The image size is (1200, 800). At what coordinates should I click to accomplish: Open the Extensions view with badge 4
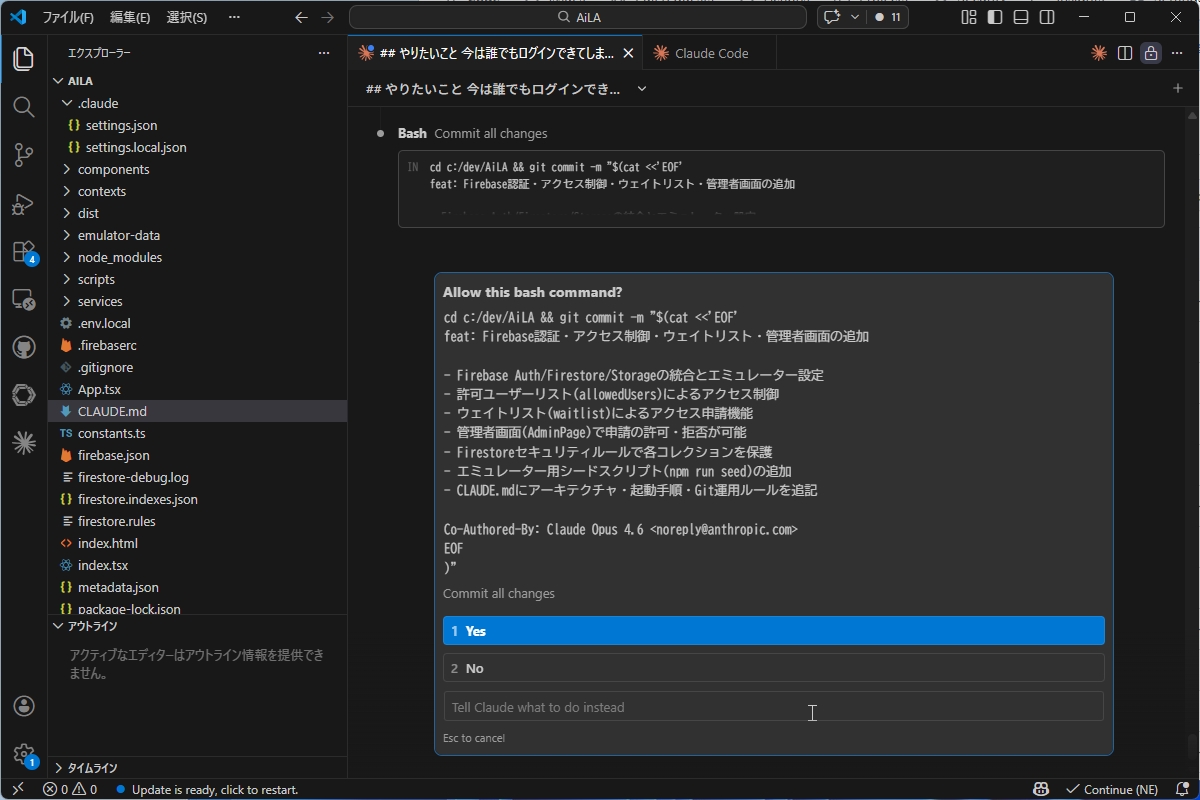point(24,252)
